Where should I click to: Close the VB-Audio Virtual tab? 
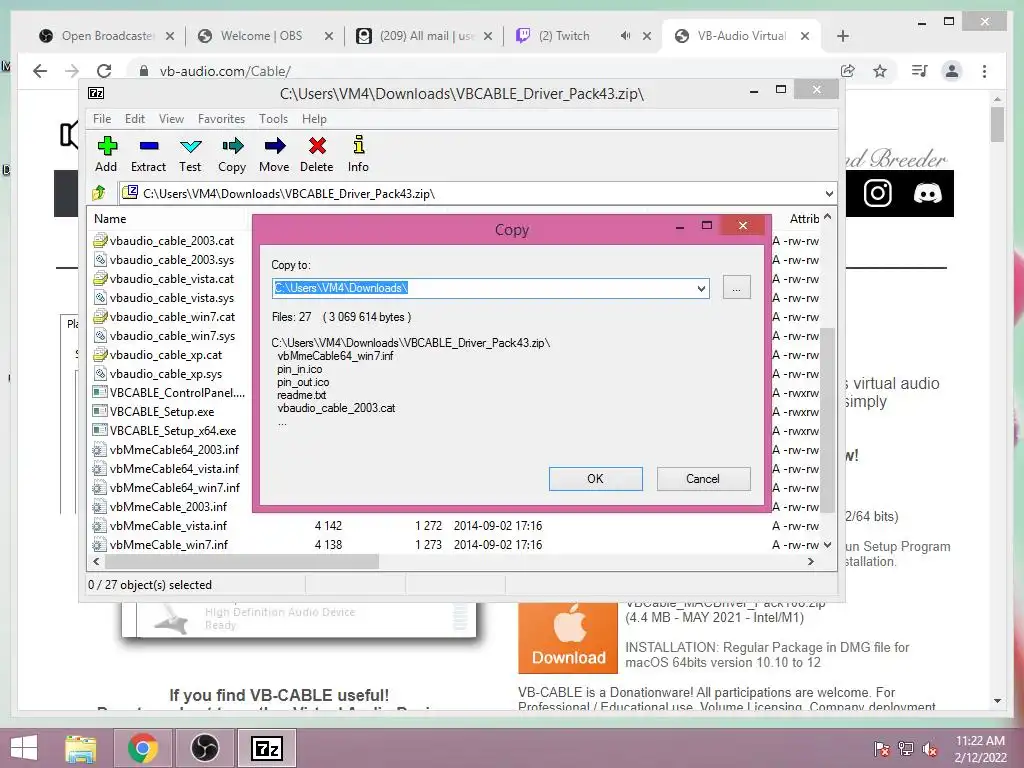coord(805,36)
